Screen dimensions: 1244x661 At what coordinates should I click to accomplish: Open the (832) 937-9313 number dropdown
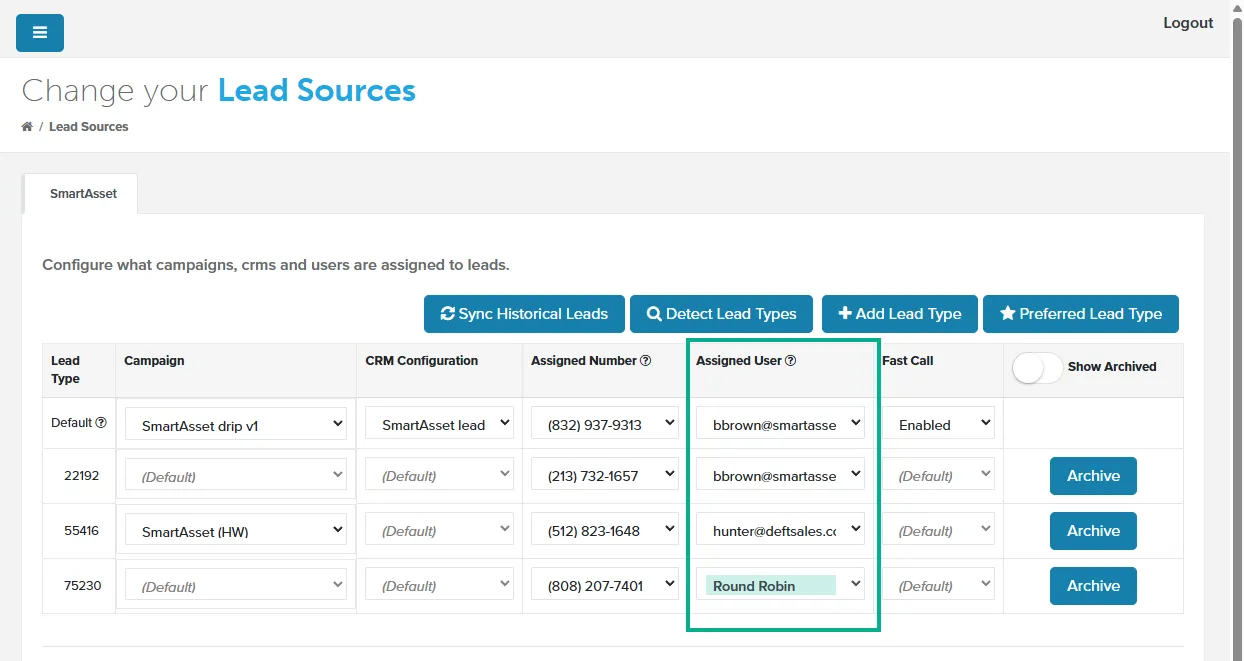(604, 424)
